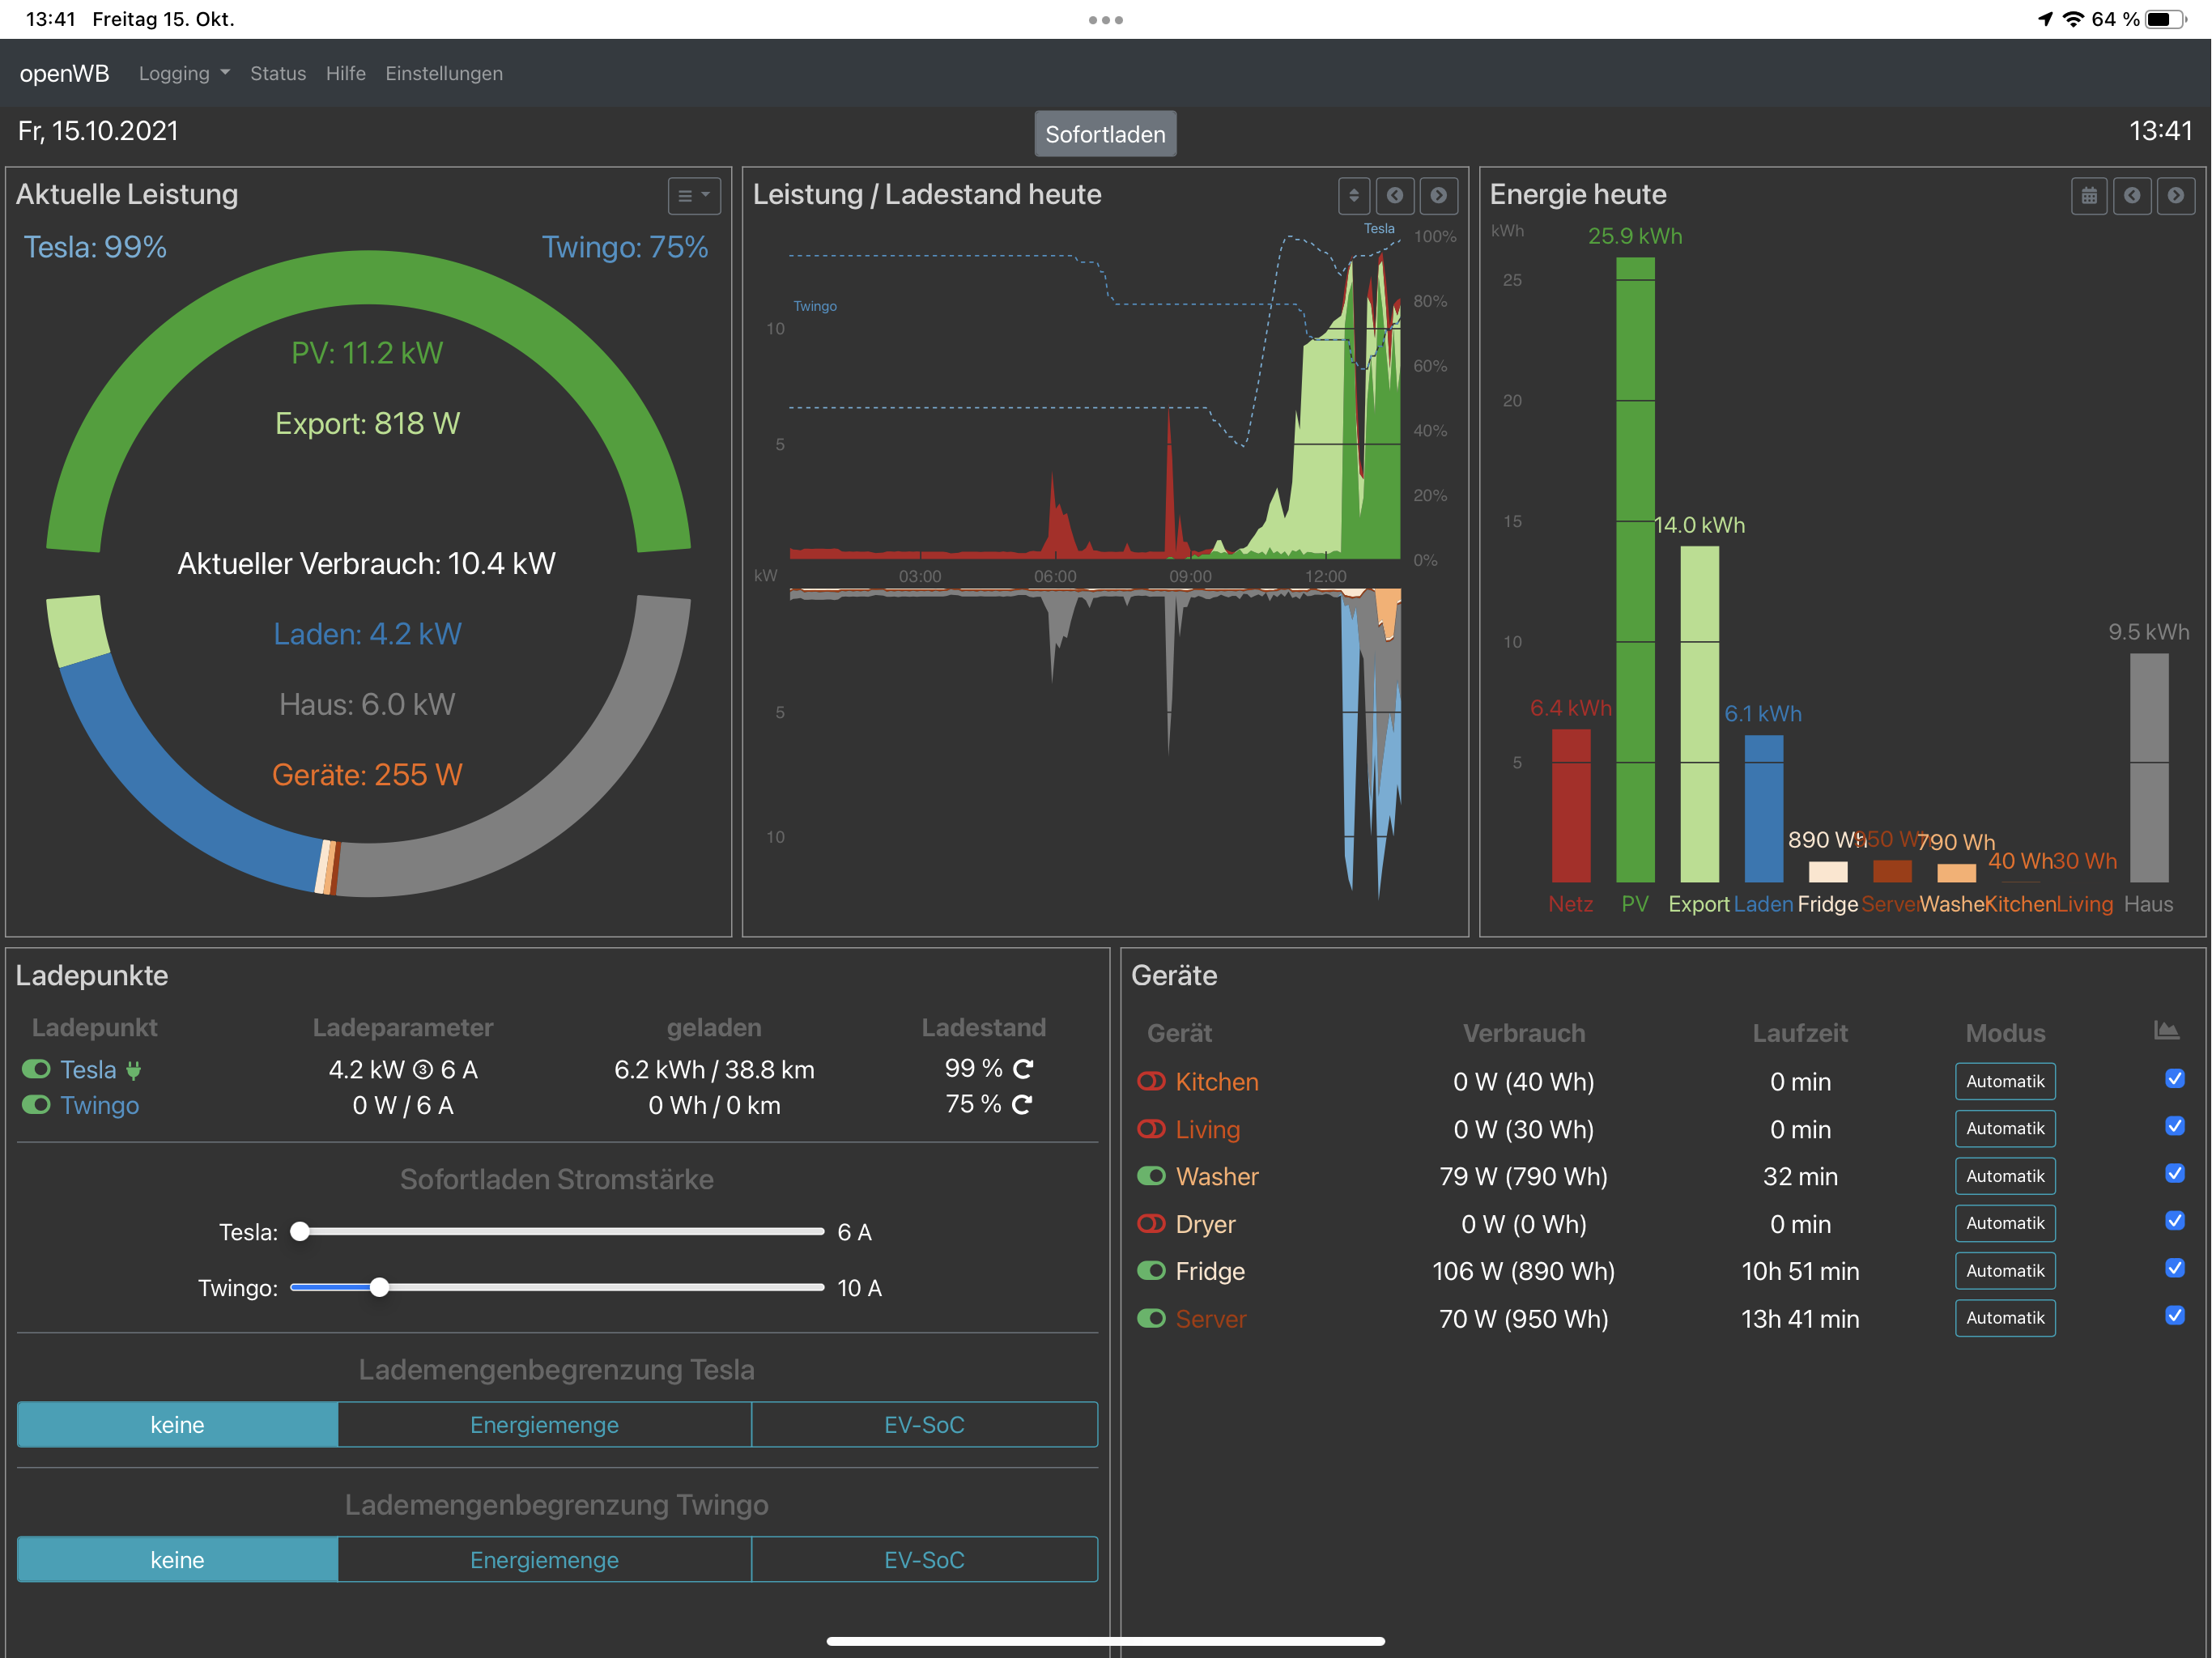Open Einstellungen in the navigation bar
The image size is (2212, 1658).
444,74
